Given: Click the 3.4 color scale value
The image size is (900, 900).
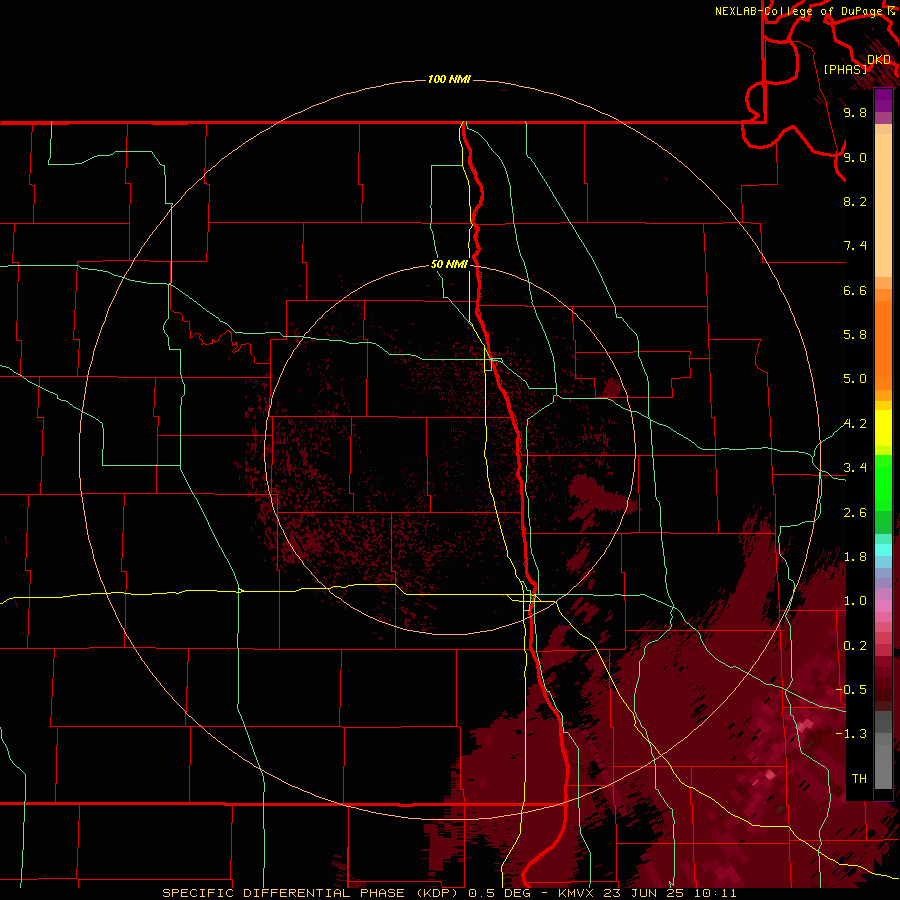Looking at the screenshot, I should click(x=855, y=468).
